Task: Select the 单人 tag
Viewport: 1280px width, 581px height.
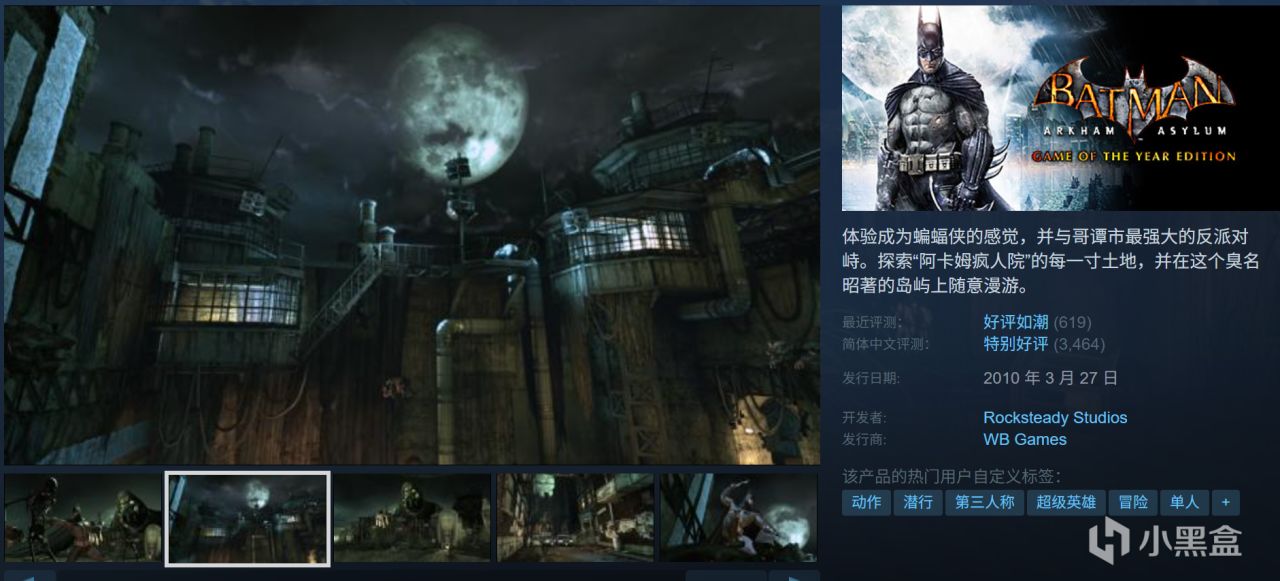Action: tap(1185, 502)
